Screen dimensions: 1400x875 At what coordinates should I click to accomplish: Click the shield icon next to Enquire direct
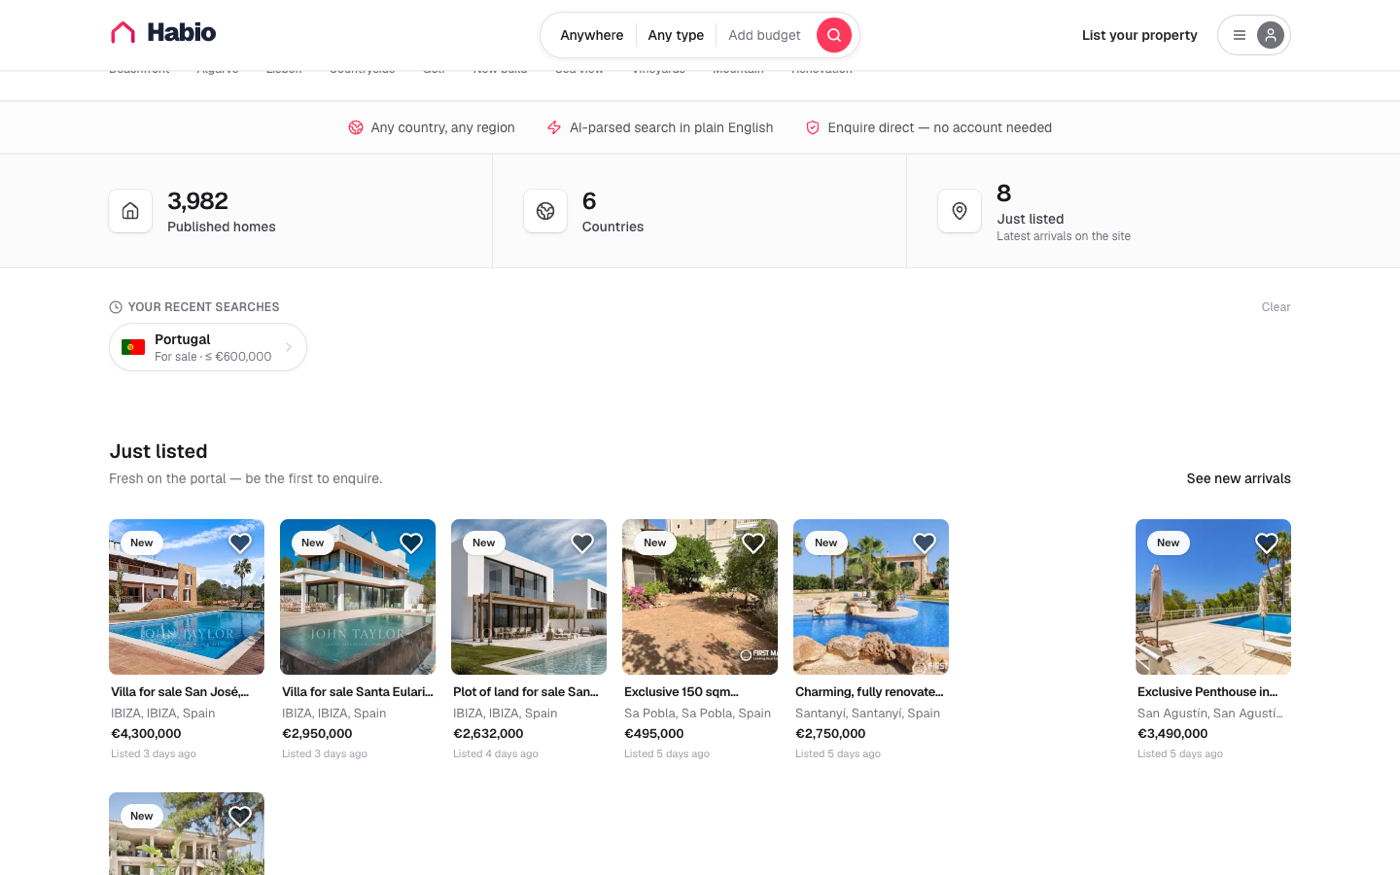813,127
